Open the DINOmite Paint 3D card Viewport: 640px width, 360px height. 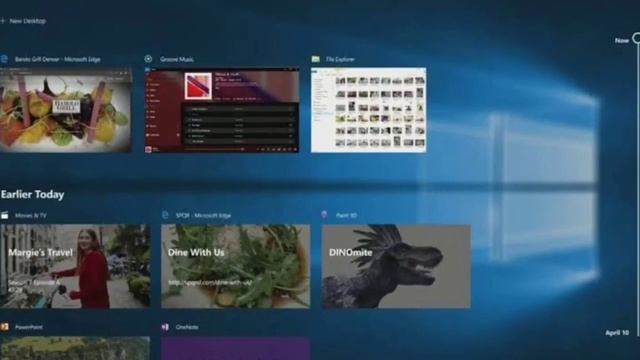pos(396,266)
